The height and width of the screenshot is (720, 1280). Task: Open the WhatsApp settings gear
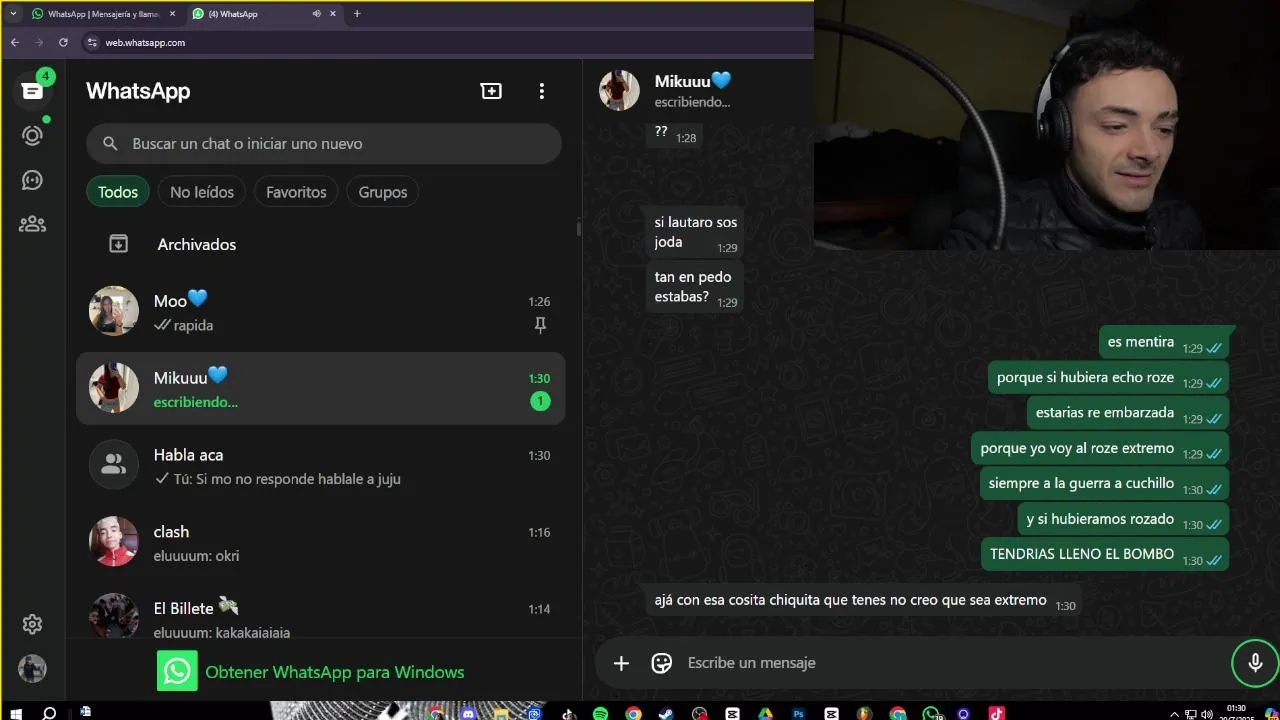(32, 624)
